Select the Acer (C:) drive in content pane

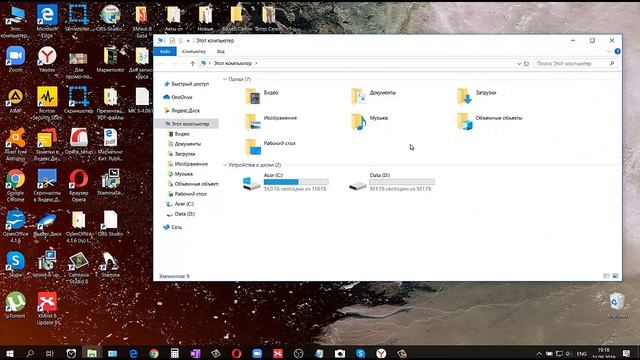(285, 182)
